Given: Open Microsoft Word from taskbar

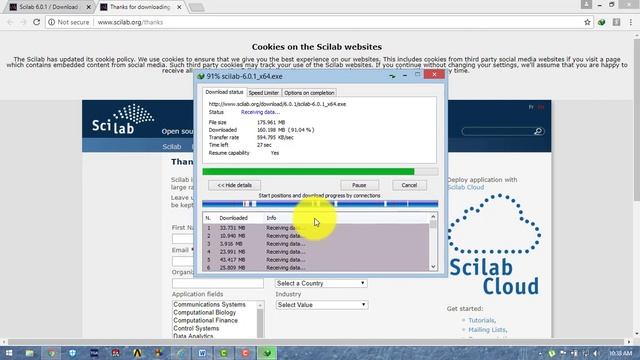Looking at the screenshot, I should pyautogui.click(x=202, y=353).
